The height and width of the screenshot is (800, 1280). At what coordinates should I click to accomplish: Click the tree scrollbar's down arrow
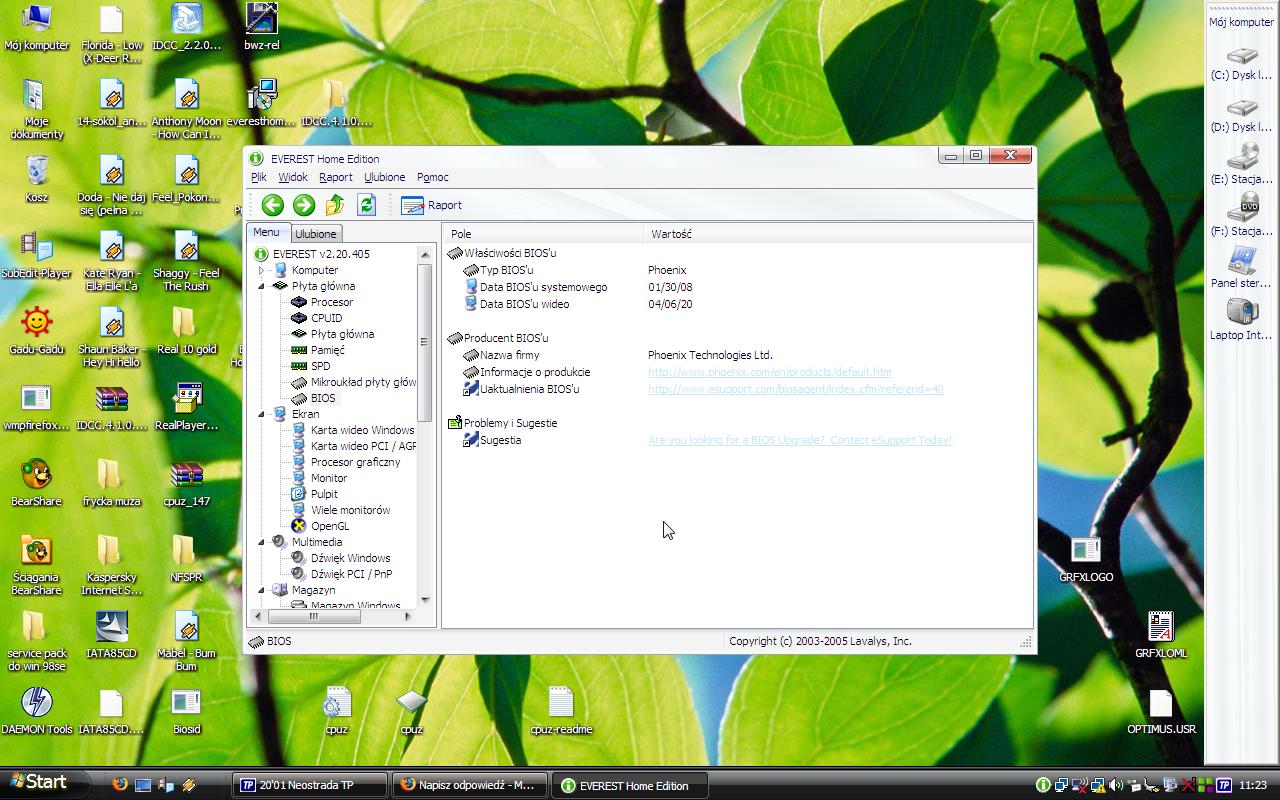[x=425, y=600]
